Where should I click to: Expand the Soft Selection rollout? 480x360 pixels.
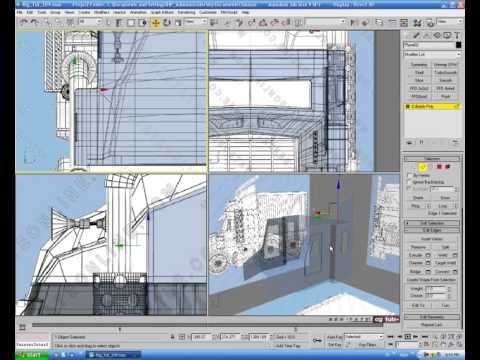click(x=432, y=223)
